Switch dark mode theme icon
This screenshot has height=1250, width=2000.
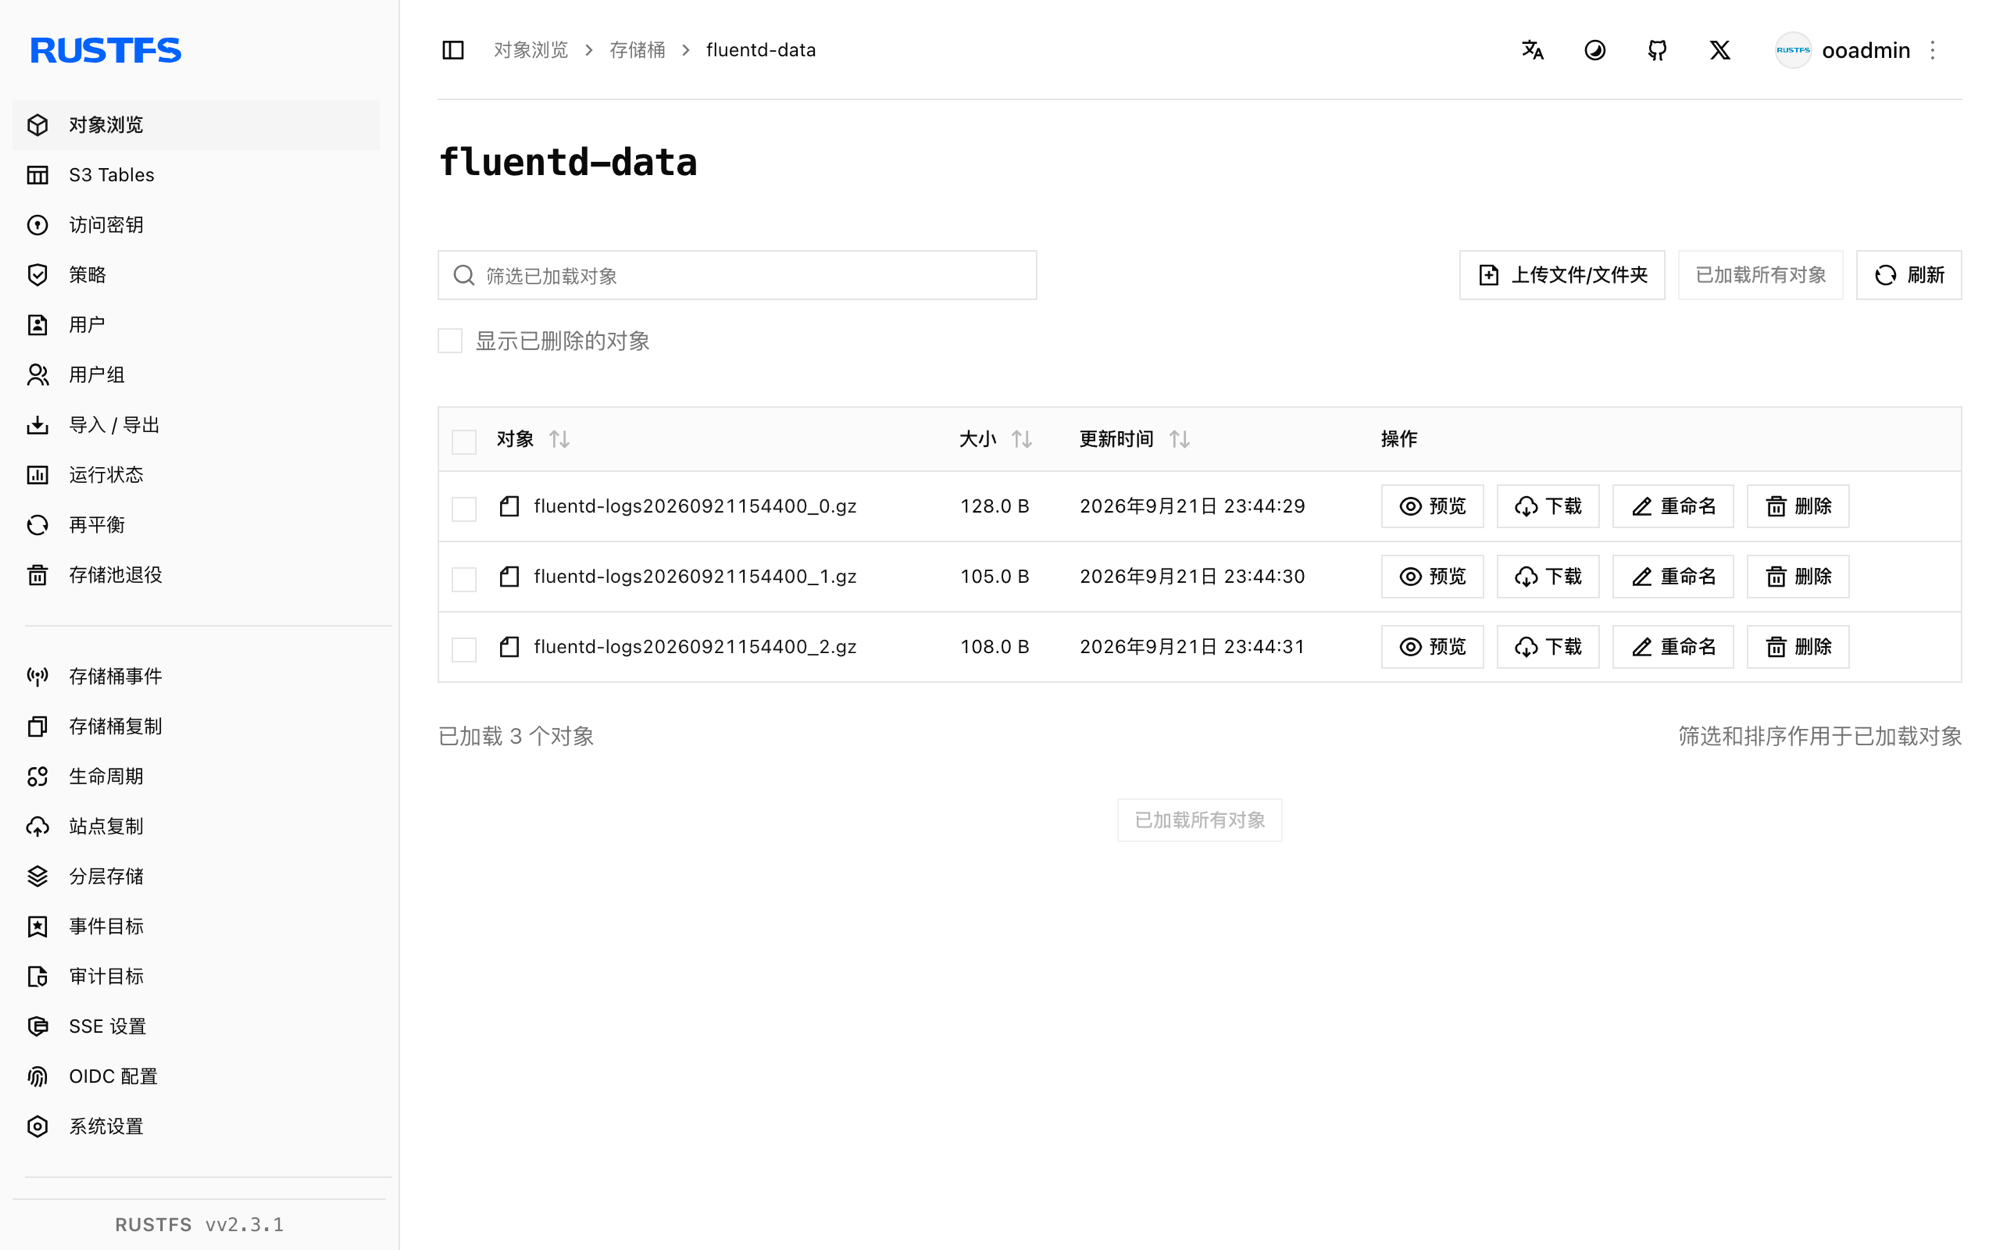pyautogui.click(x=1595, y=50)
